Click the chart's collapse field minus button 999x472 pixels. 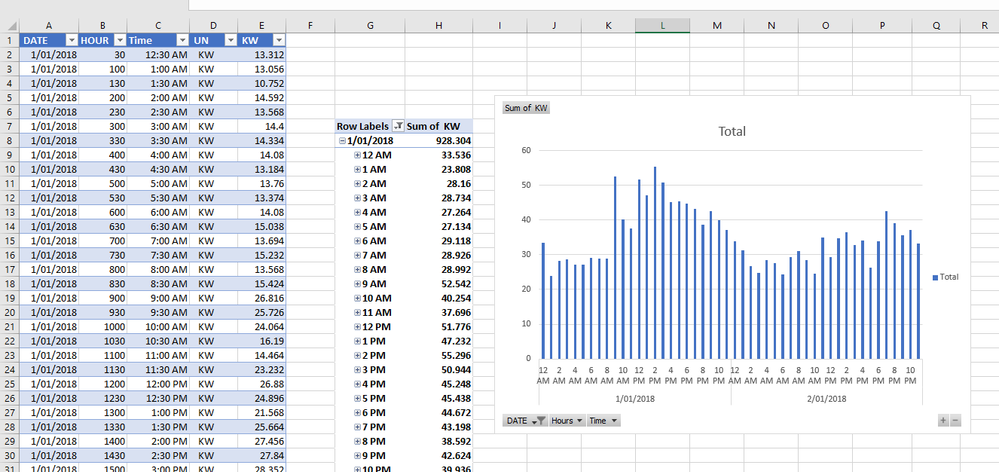pyautogui.click(x=954, y=421)
